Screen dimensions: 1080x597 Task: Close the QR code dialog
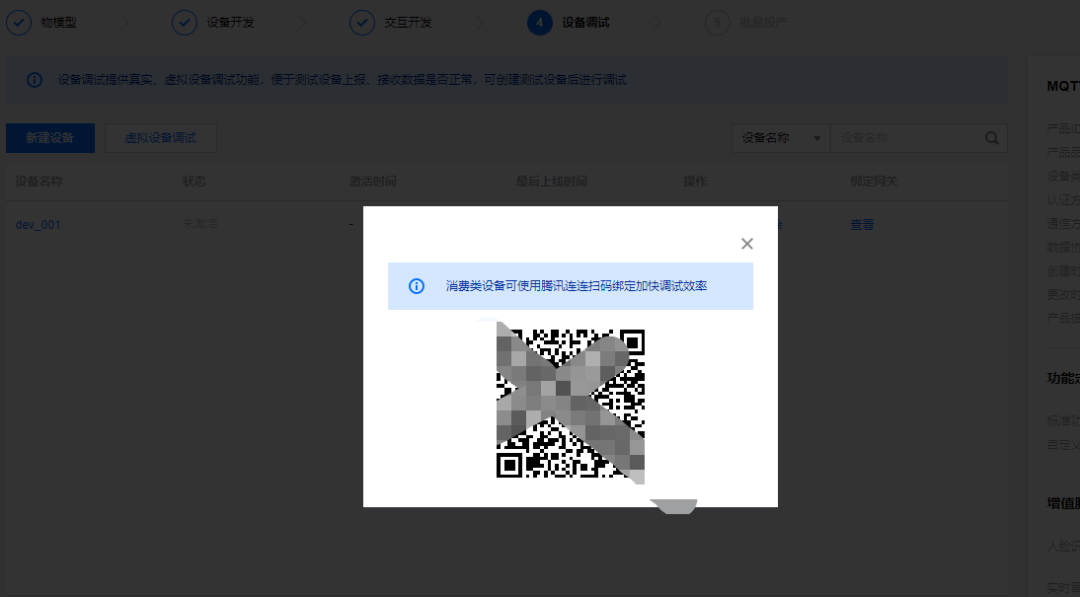tap(747, 244)
